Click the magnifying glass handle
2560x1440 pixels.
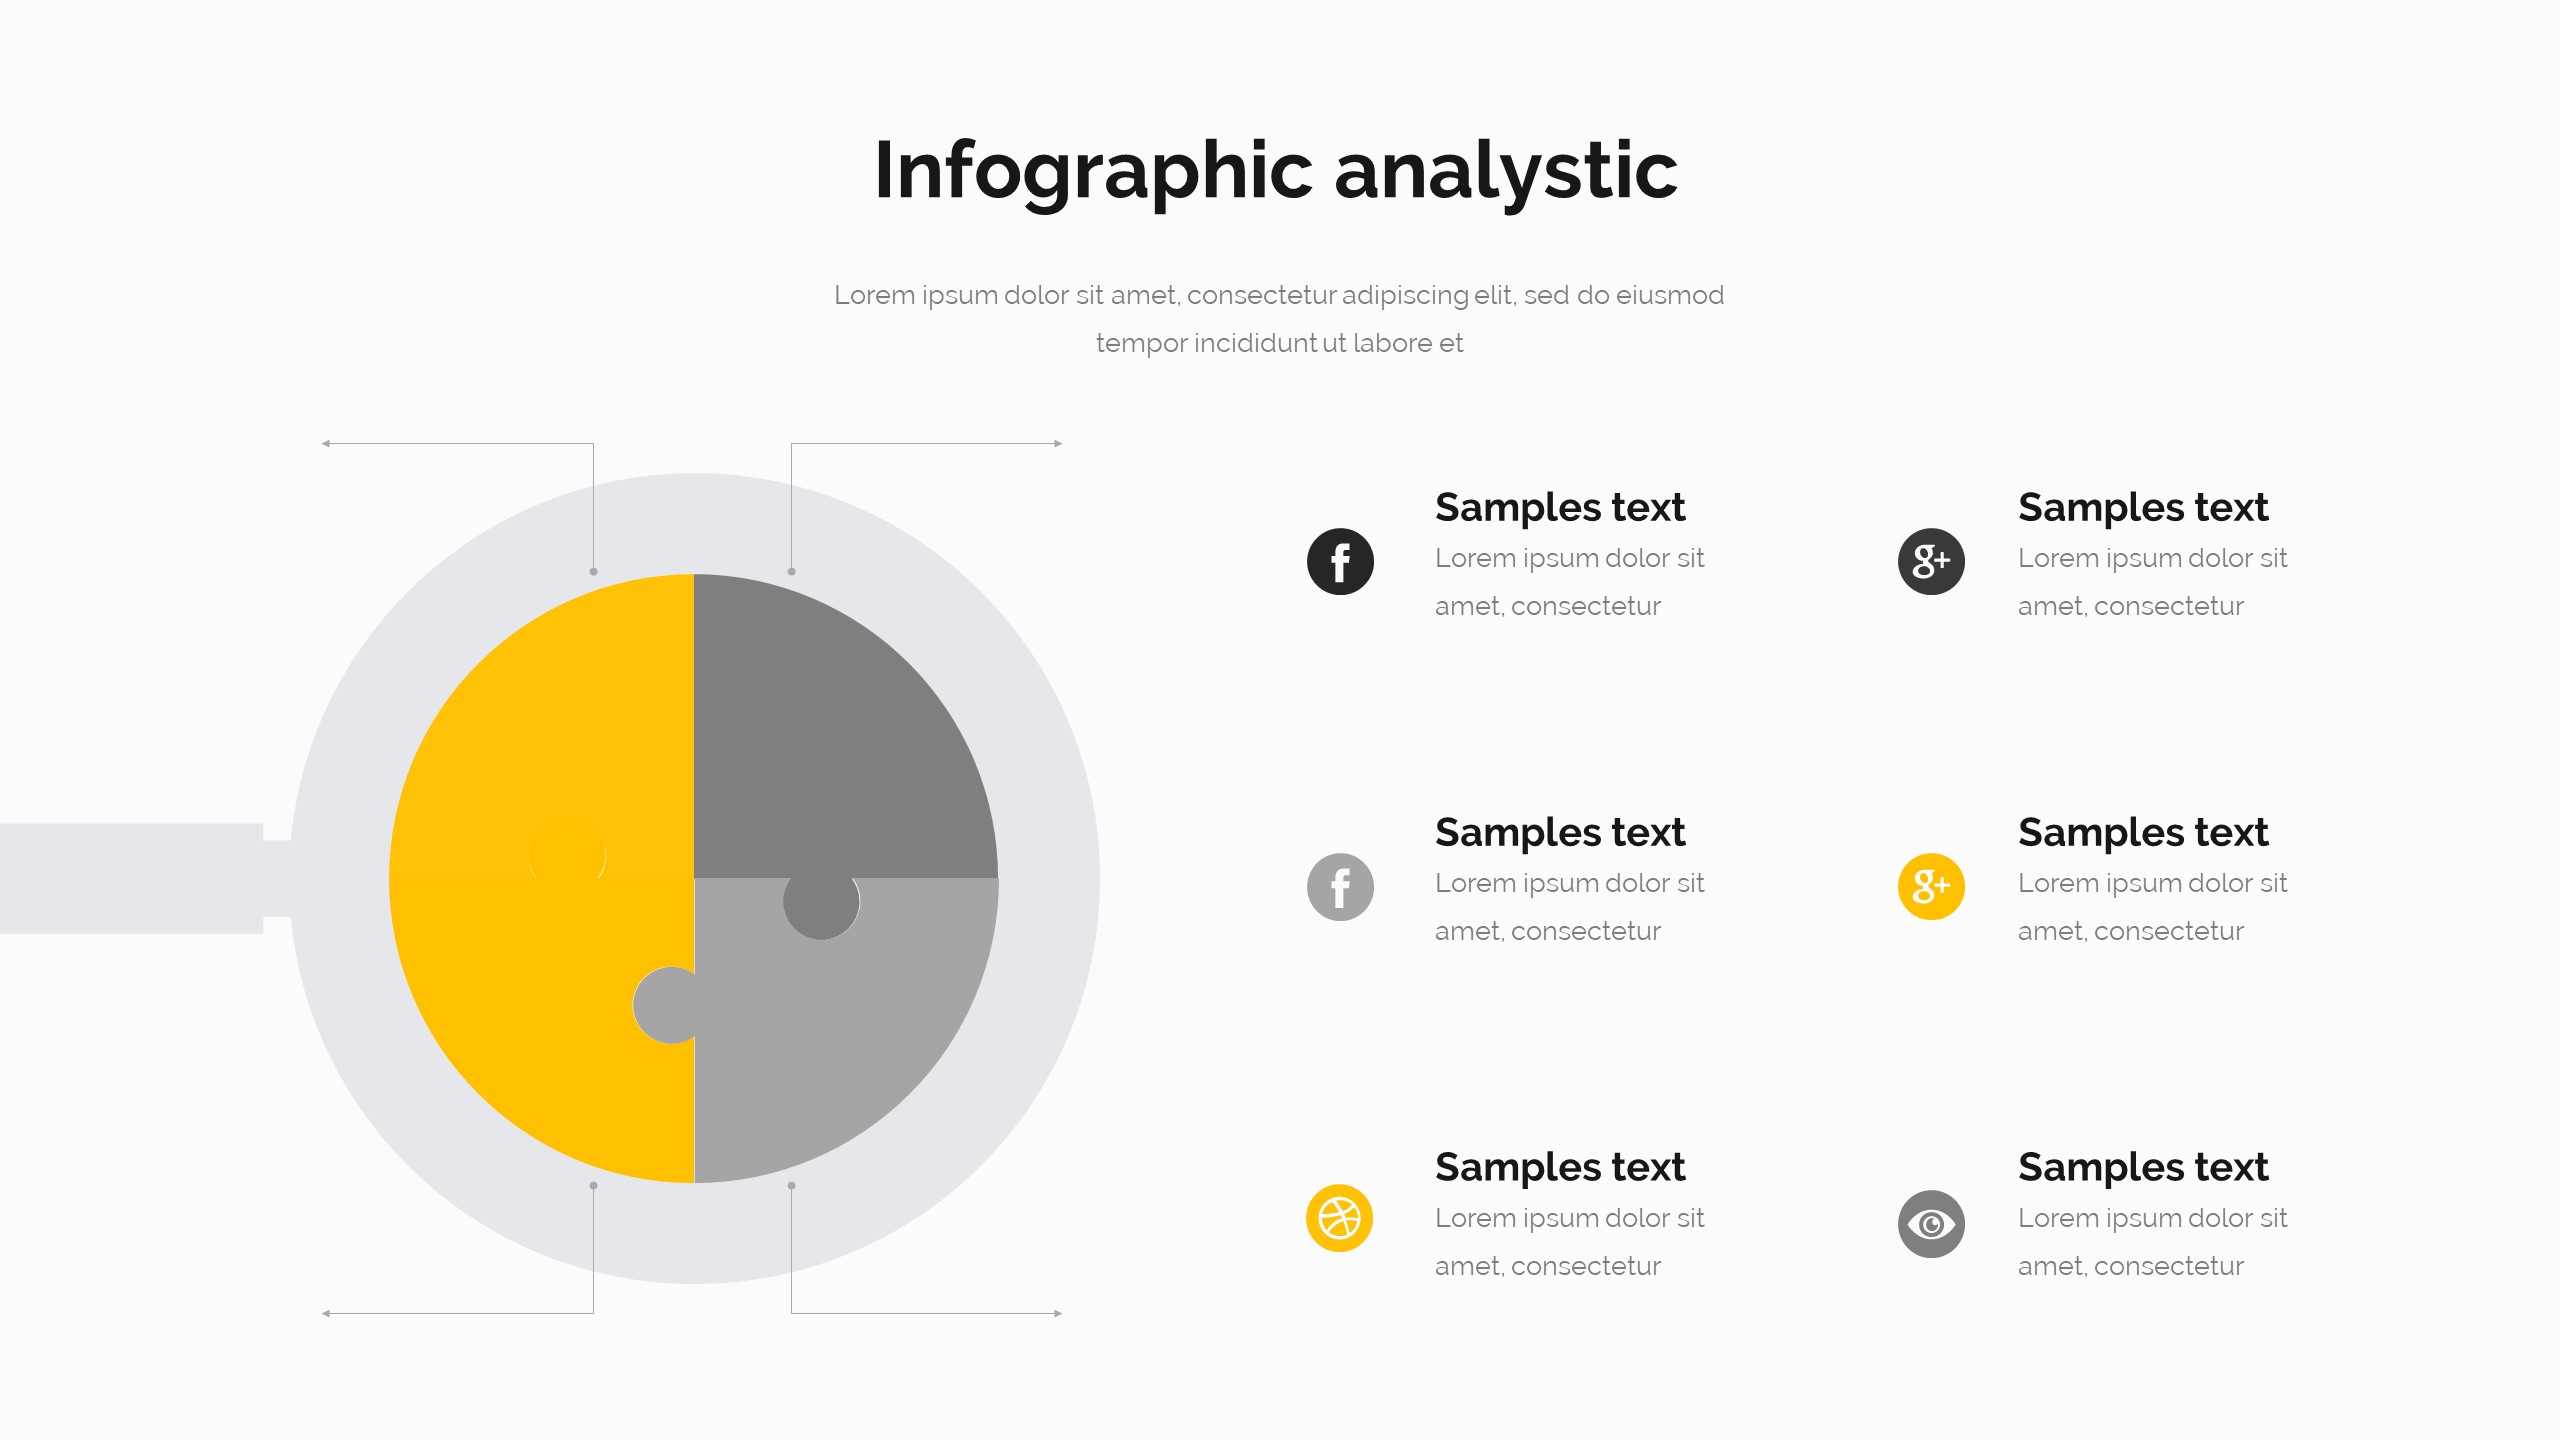pos(130,878)
